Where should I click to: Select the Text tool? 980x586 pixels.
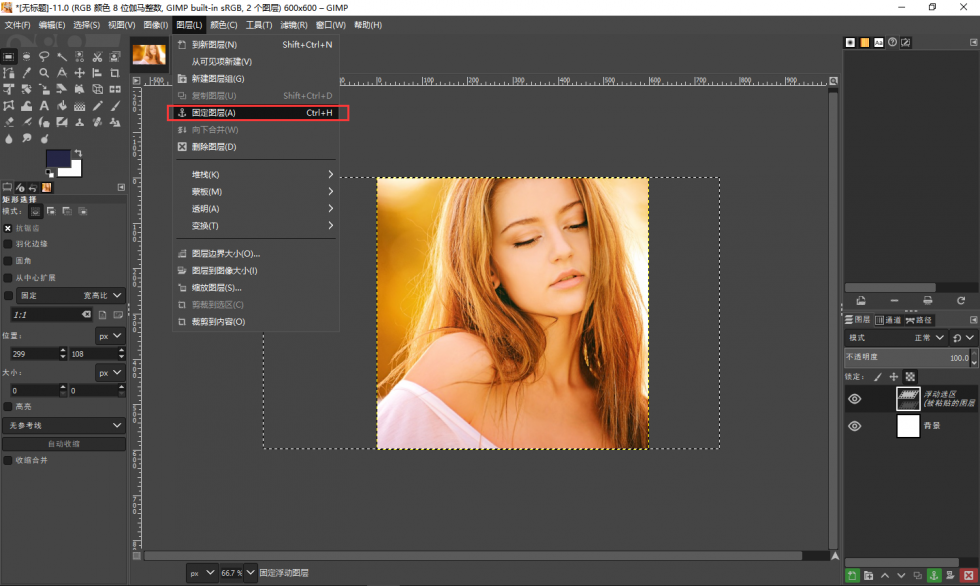click(x=44, y=106)
